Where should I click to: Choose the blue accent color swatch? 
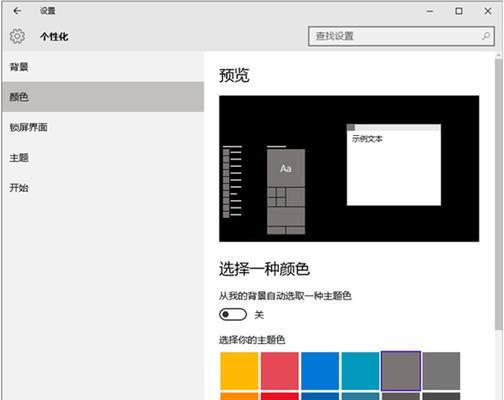(x=320, y=371)
